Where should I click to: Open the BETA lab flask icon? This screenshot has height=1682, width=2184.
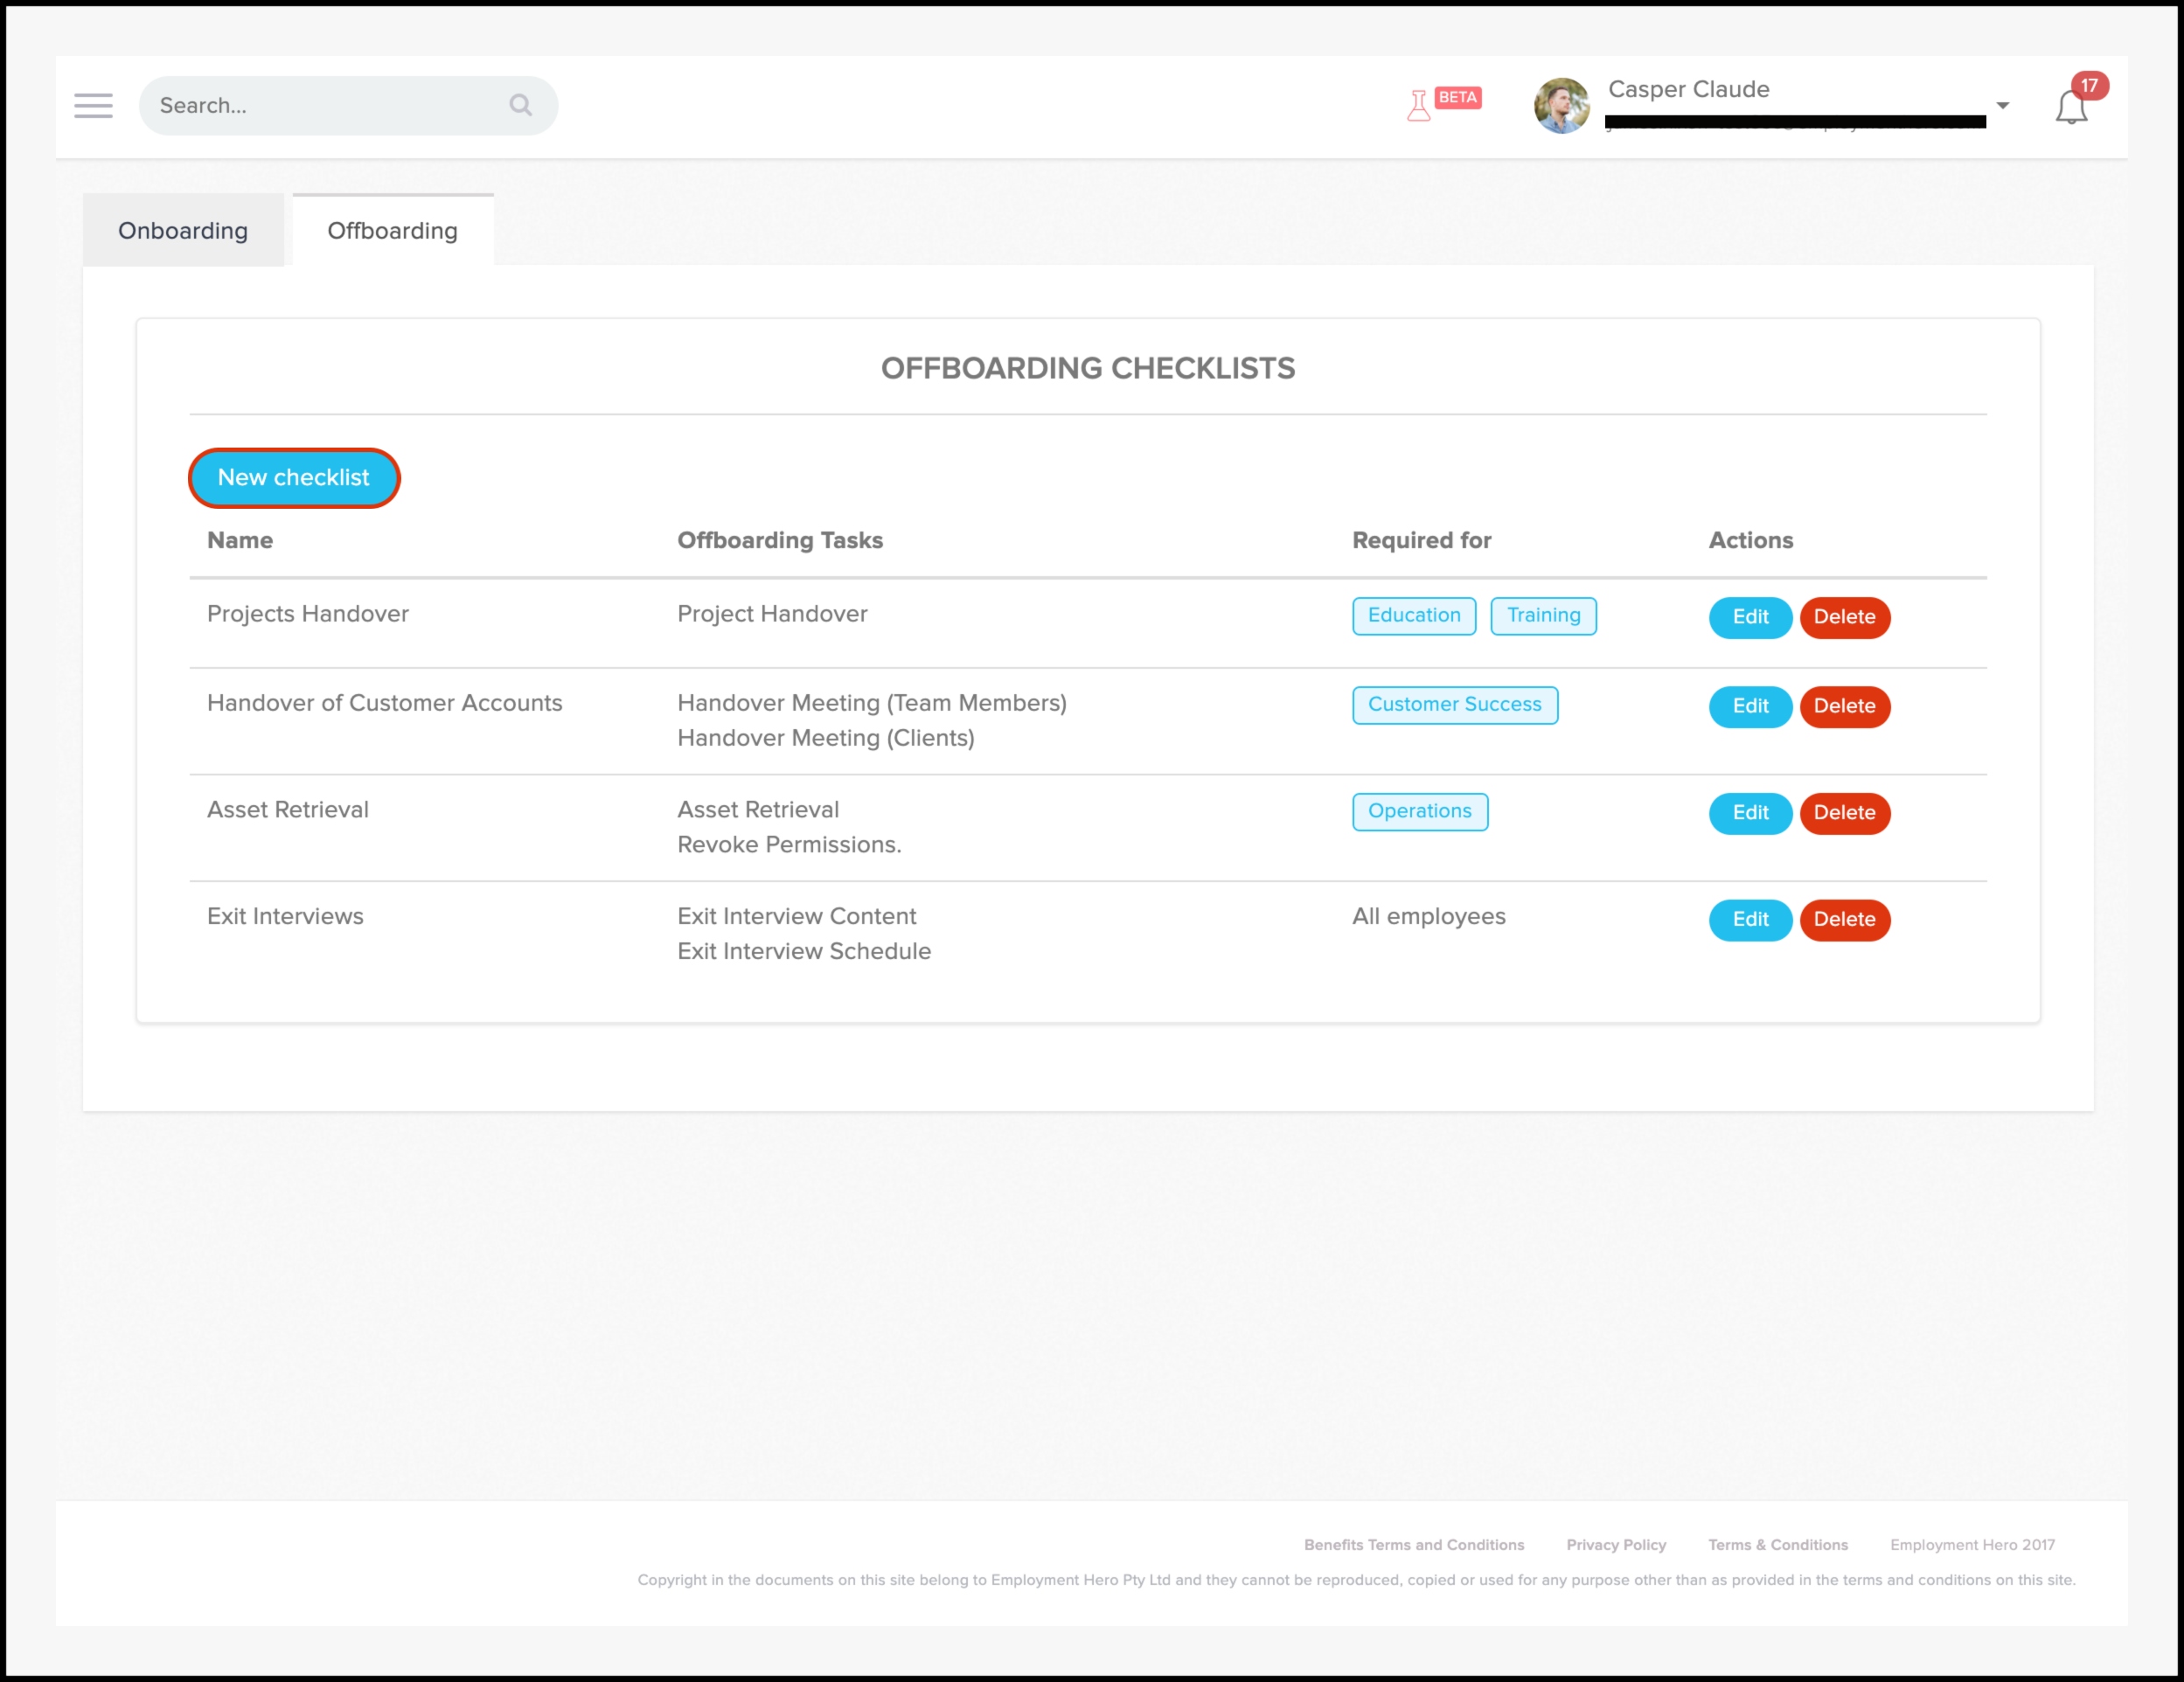click(1418, 105)
